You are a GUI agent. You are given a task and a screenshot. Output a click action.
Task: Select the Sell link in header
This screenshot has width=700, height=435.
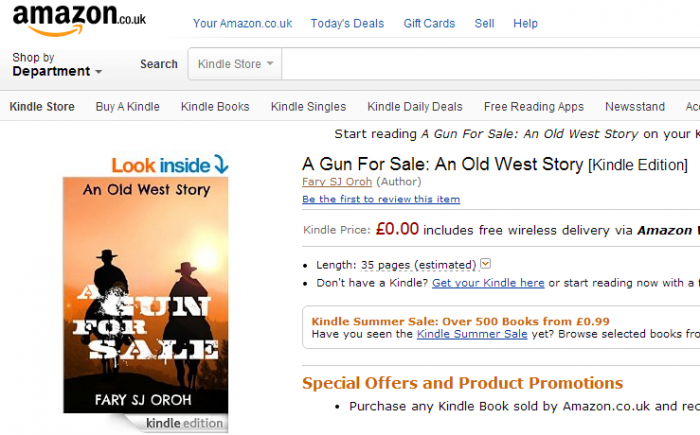pyautogui.click(x=484, y=23)
